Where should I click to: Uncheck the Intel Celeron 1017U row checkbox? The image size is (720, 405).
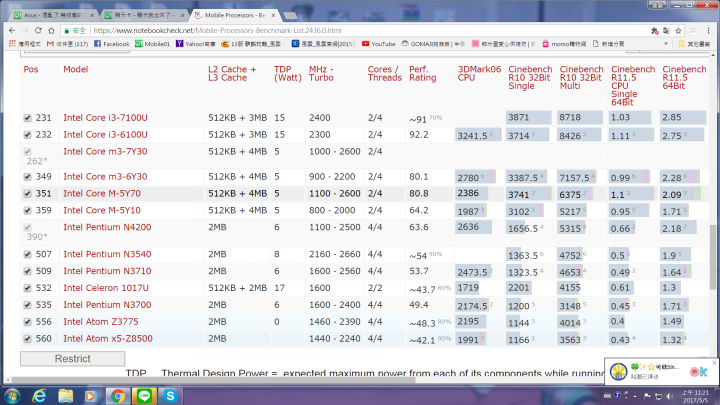coord(28,288)
